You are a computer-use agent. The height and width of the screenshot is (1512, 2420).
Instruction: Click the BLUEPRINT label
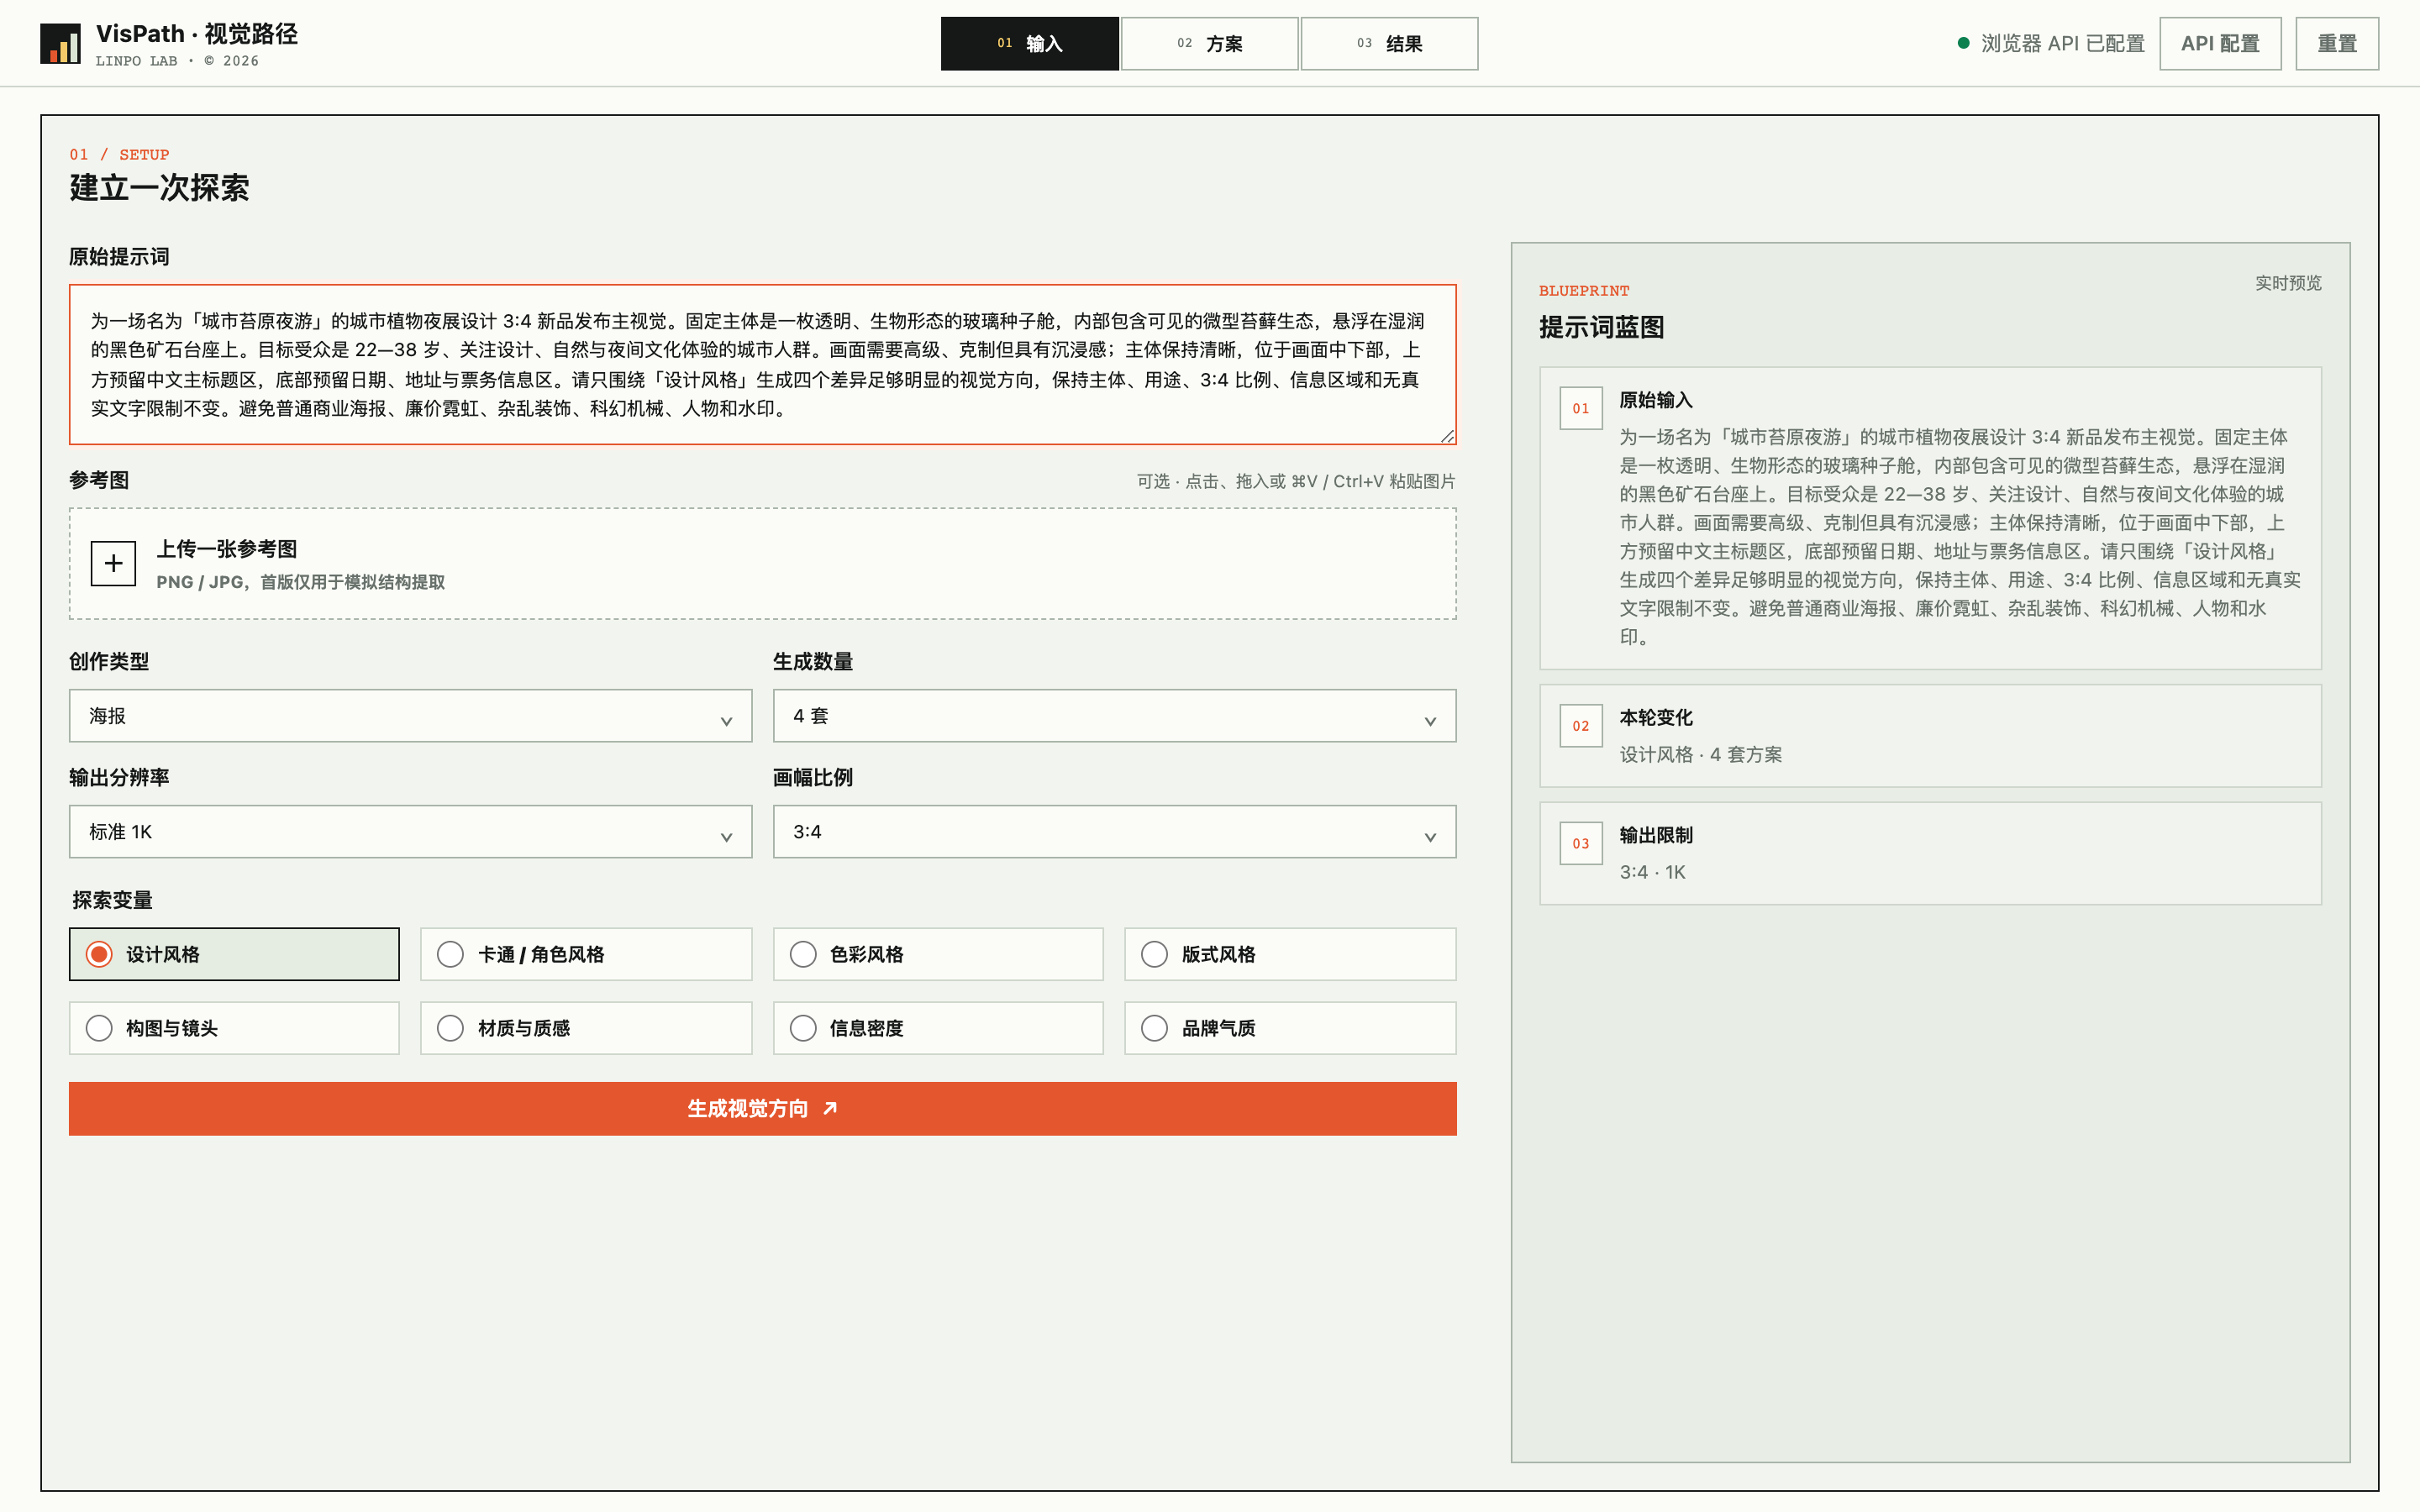tap(1584, 291)
